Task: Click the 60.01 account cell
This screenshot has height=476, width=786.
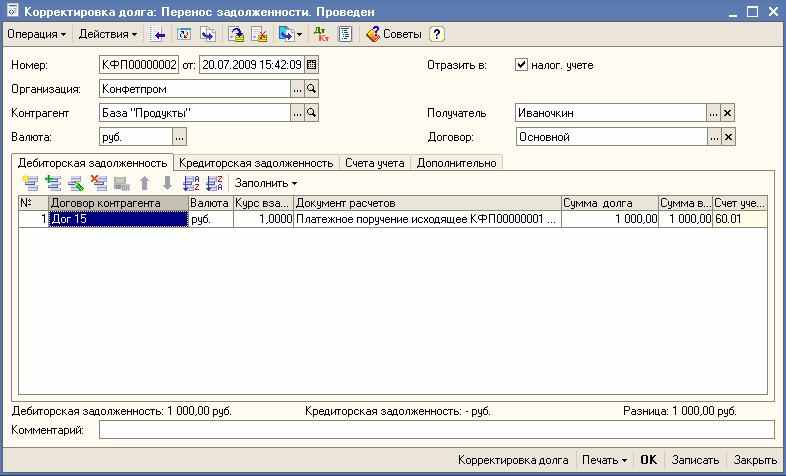Action: [x=740, y=219]
